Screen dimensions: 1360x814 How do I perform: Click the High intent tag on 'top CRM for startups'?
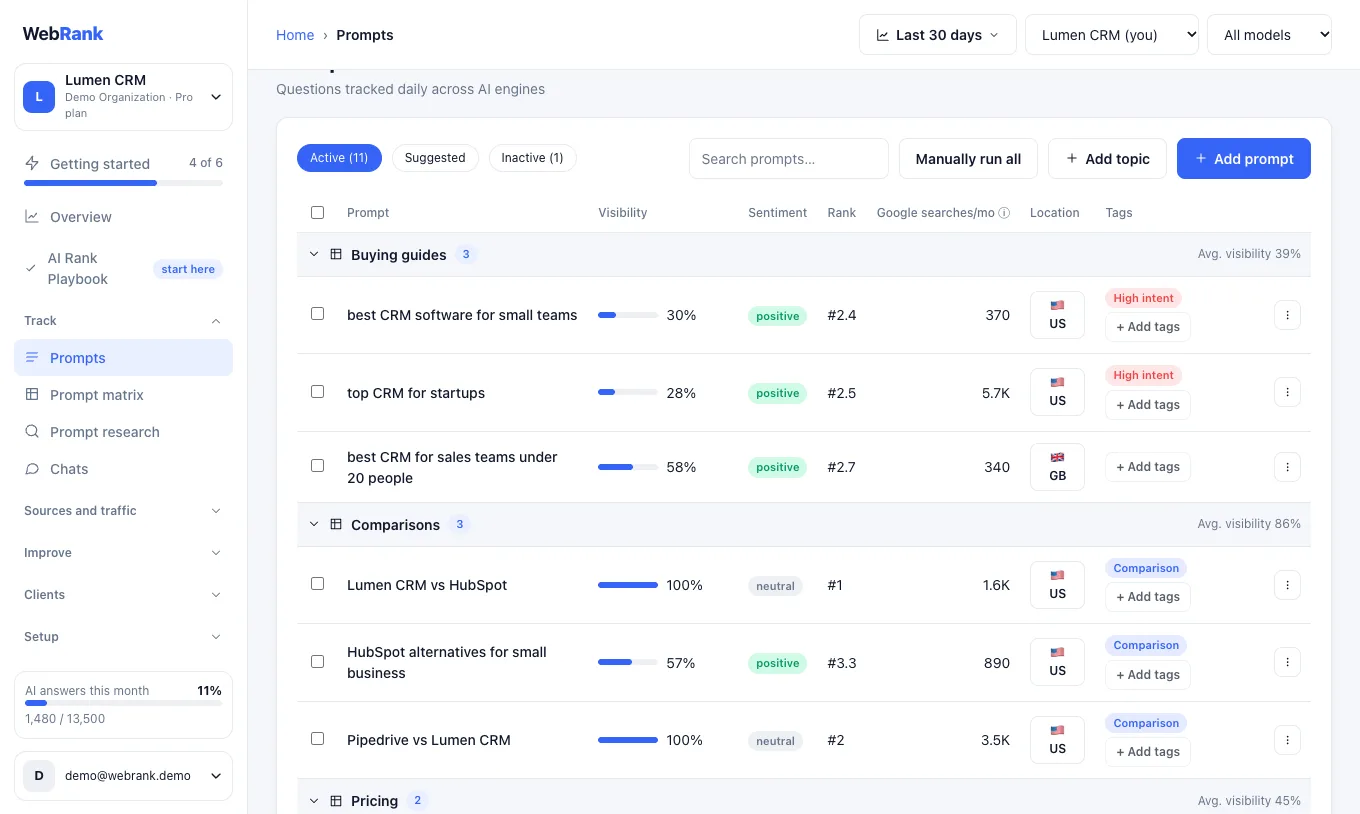tap(1143, 375)
